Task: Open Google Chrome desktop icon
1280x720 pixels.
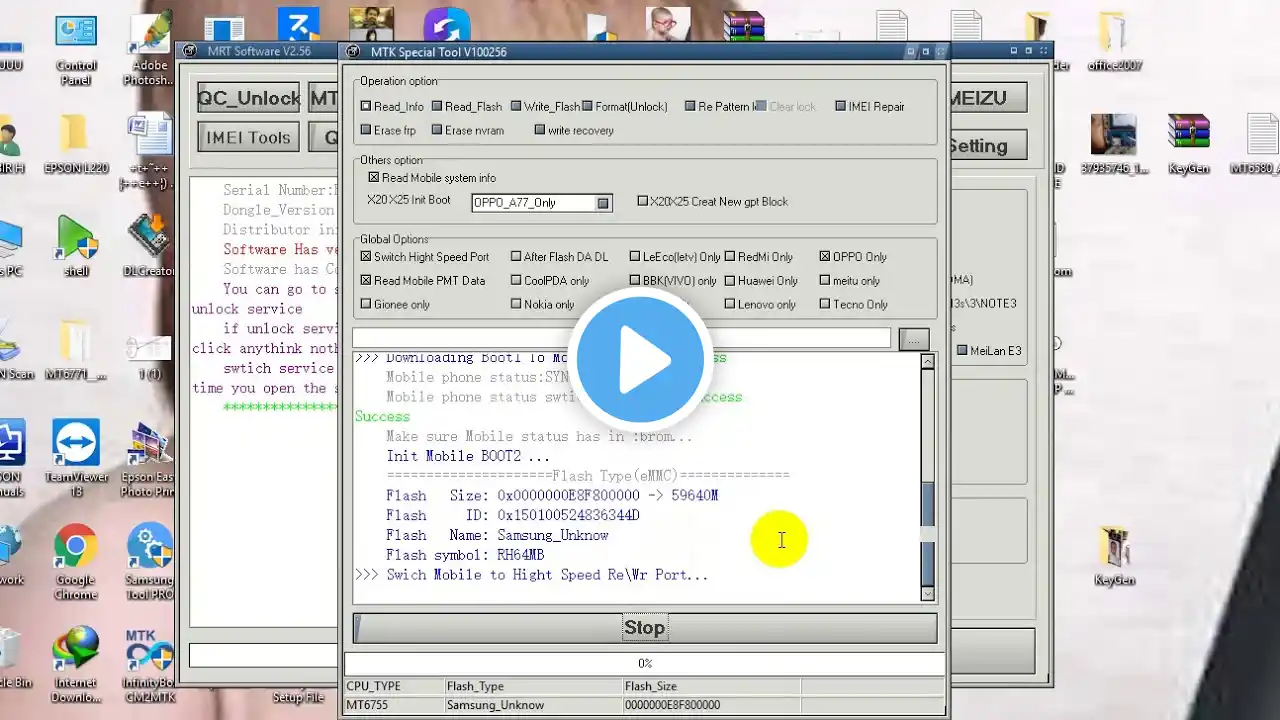Action: click(75, 548)
